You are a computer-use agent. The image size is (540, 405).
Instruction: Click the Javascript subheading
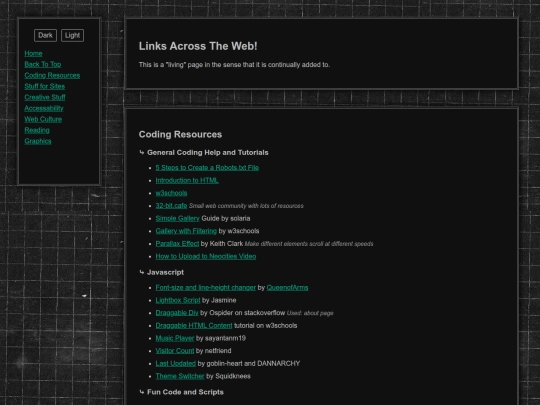(x=165, y=272)
